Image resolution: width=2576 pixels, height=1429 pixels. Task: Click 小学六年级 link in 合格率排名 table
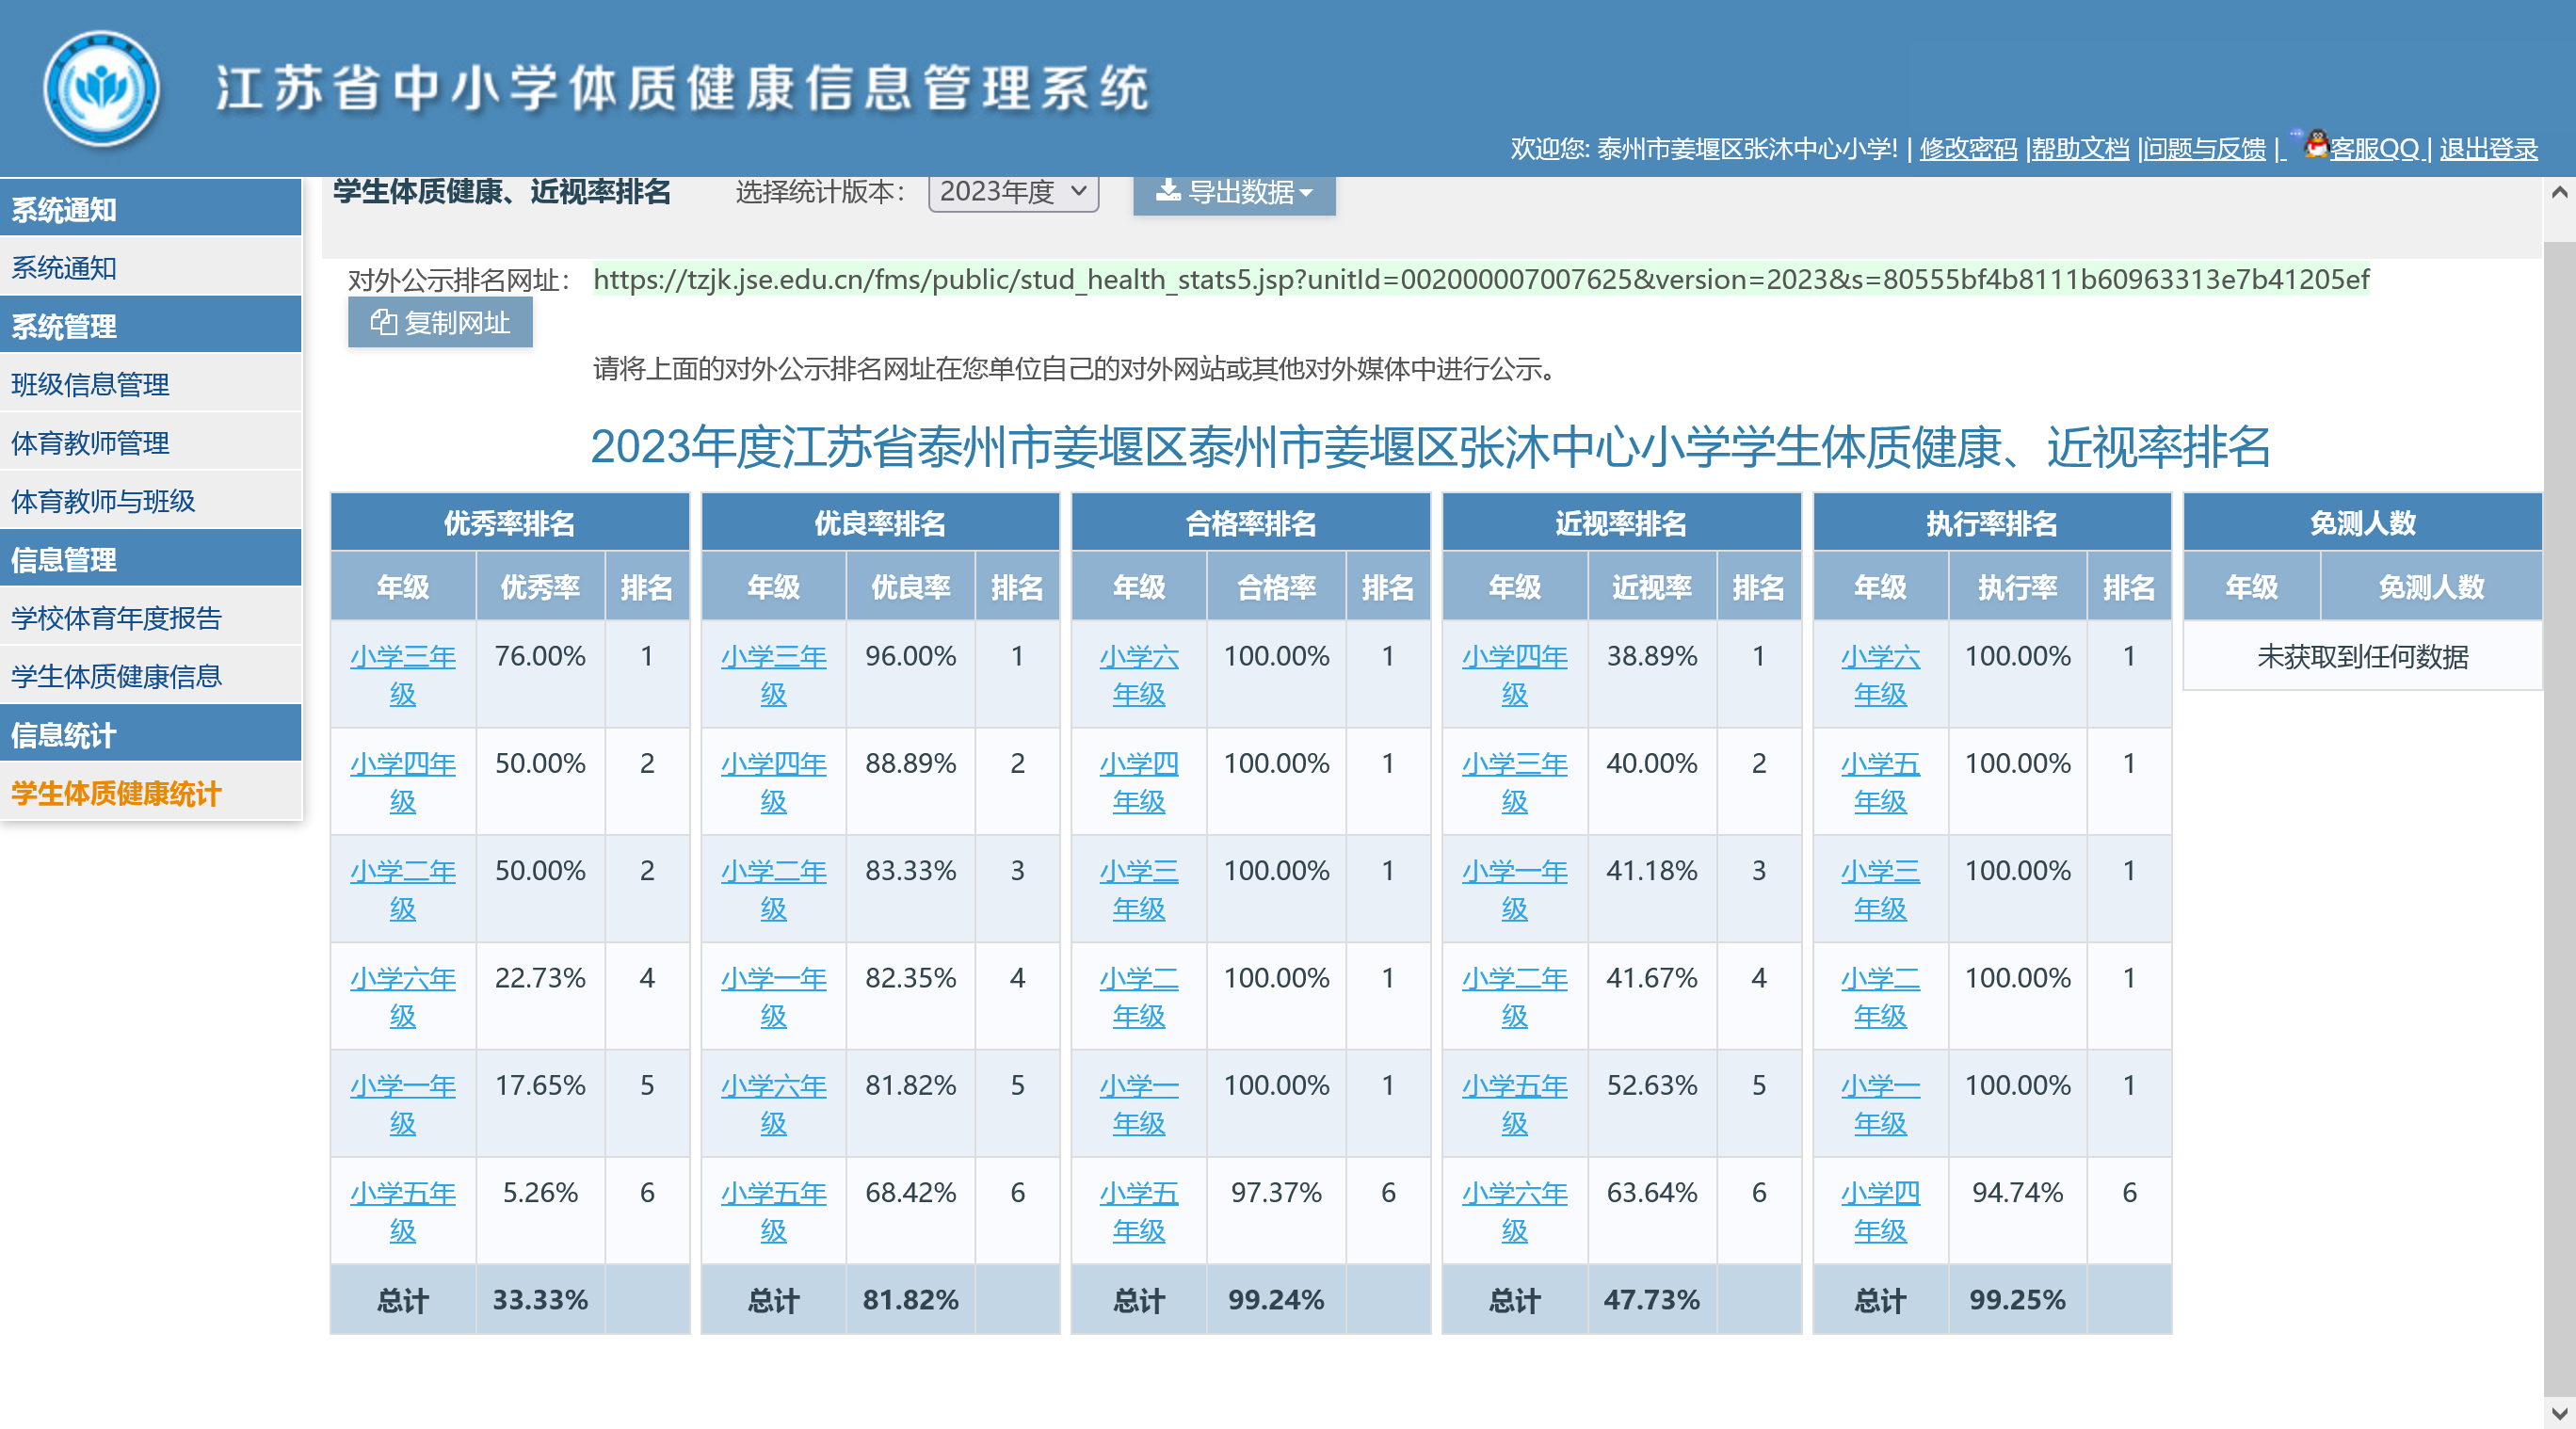(1139, 675)
